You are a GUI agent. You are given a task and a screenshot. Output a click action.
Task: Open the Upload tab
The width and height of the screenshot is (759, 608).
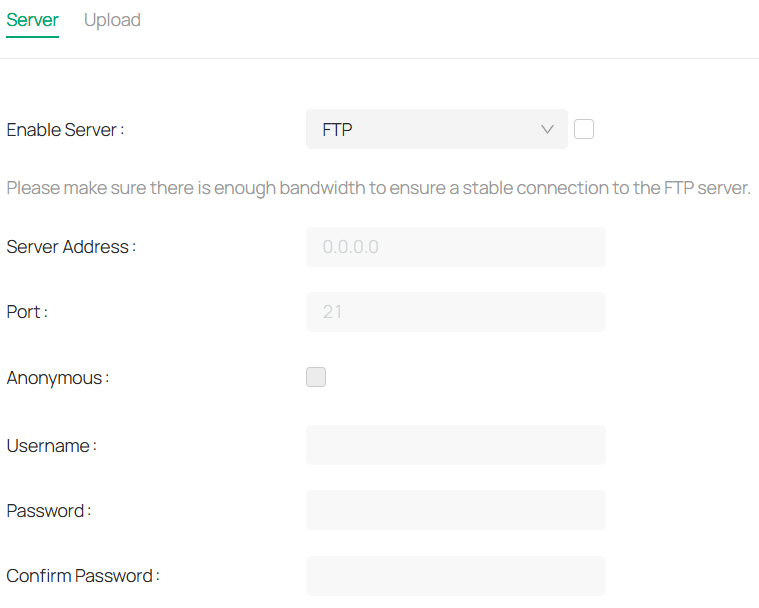pos(112,20)
